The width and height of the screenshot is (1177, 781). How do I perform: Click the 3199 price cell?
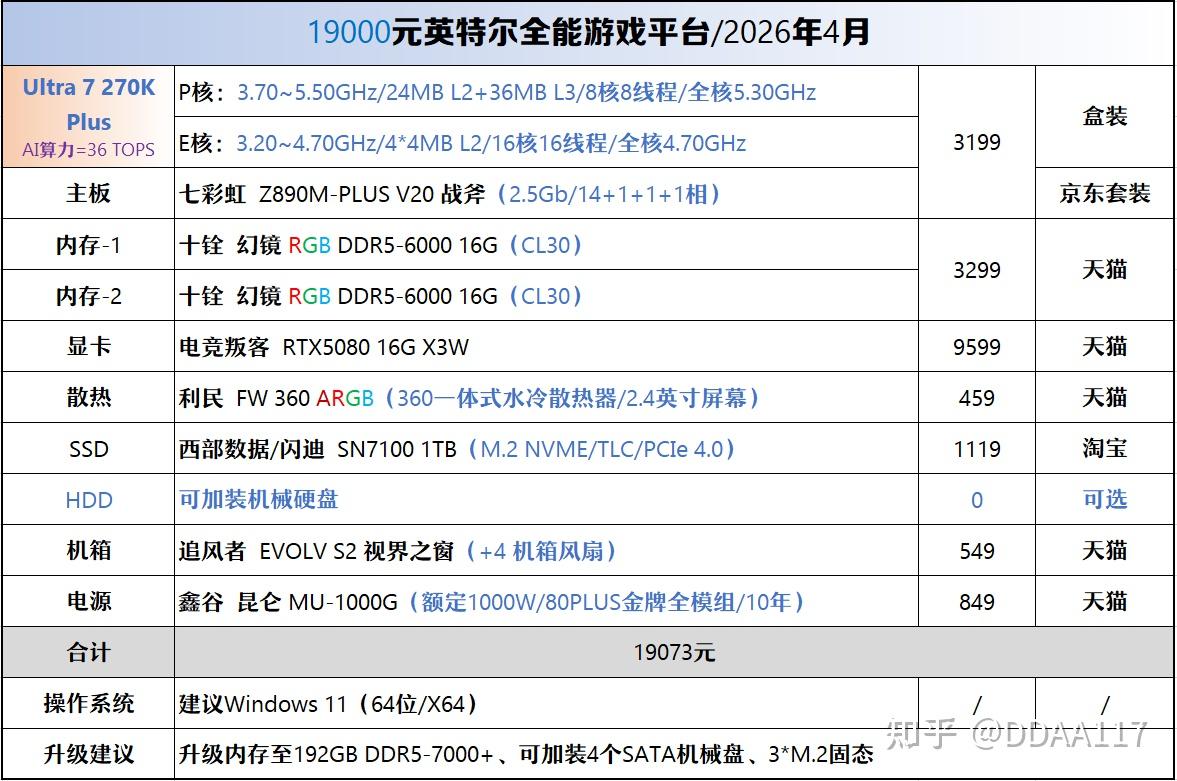977,142
